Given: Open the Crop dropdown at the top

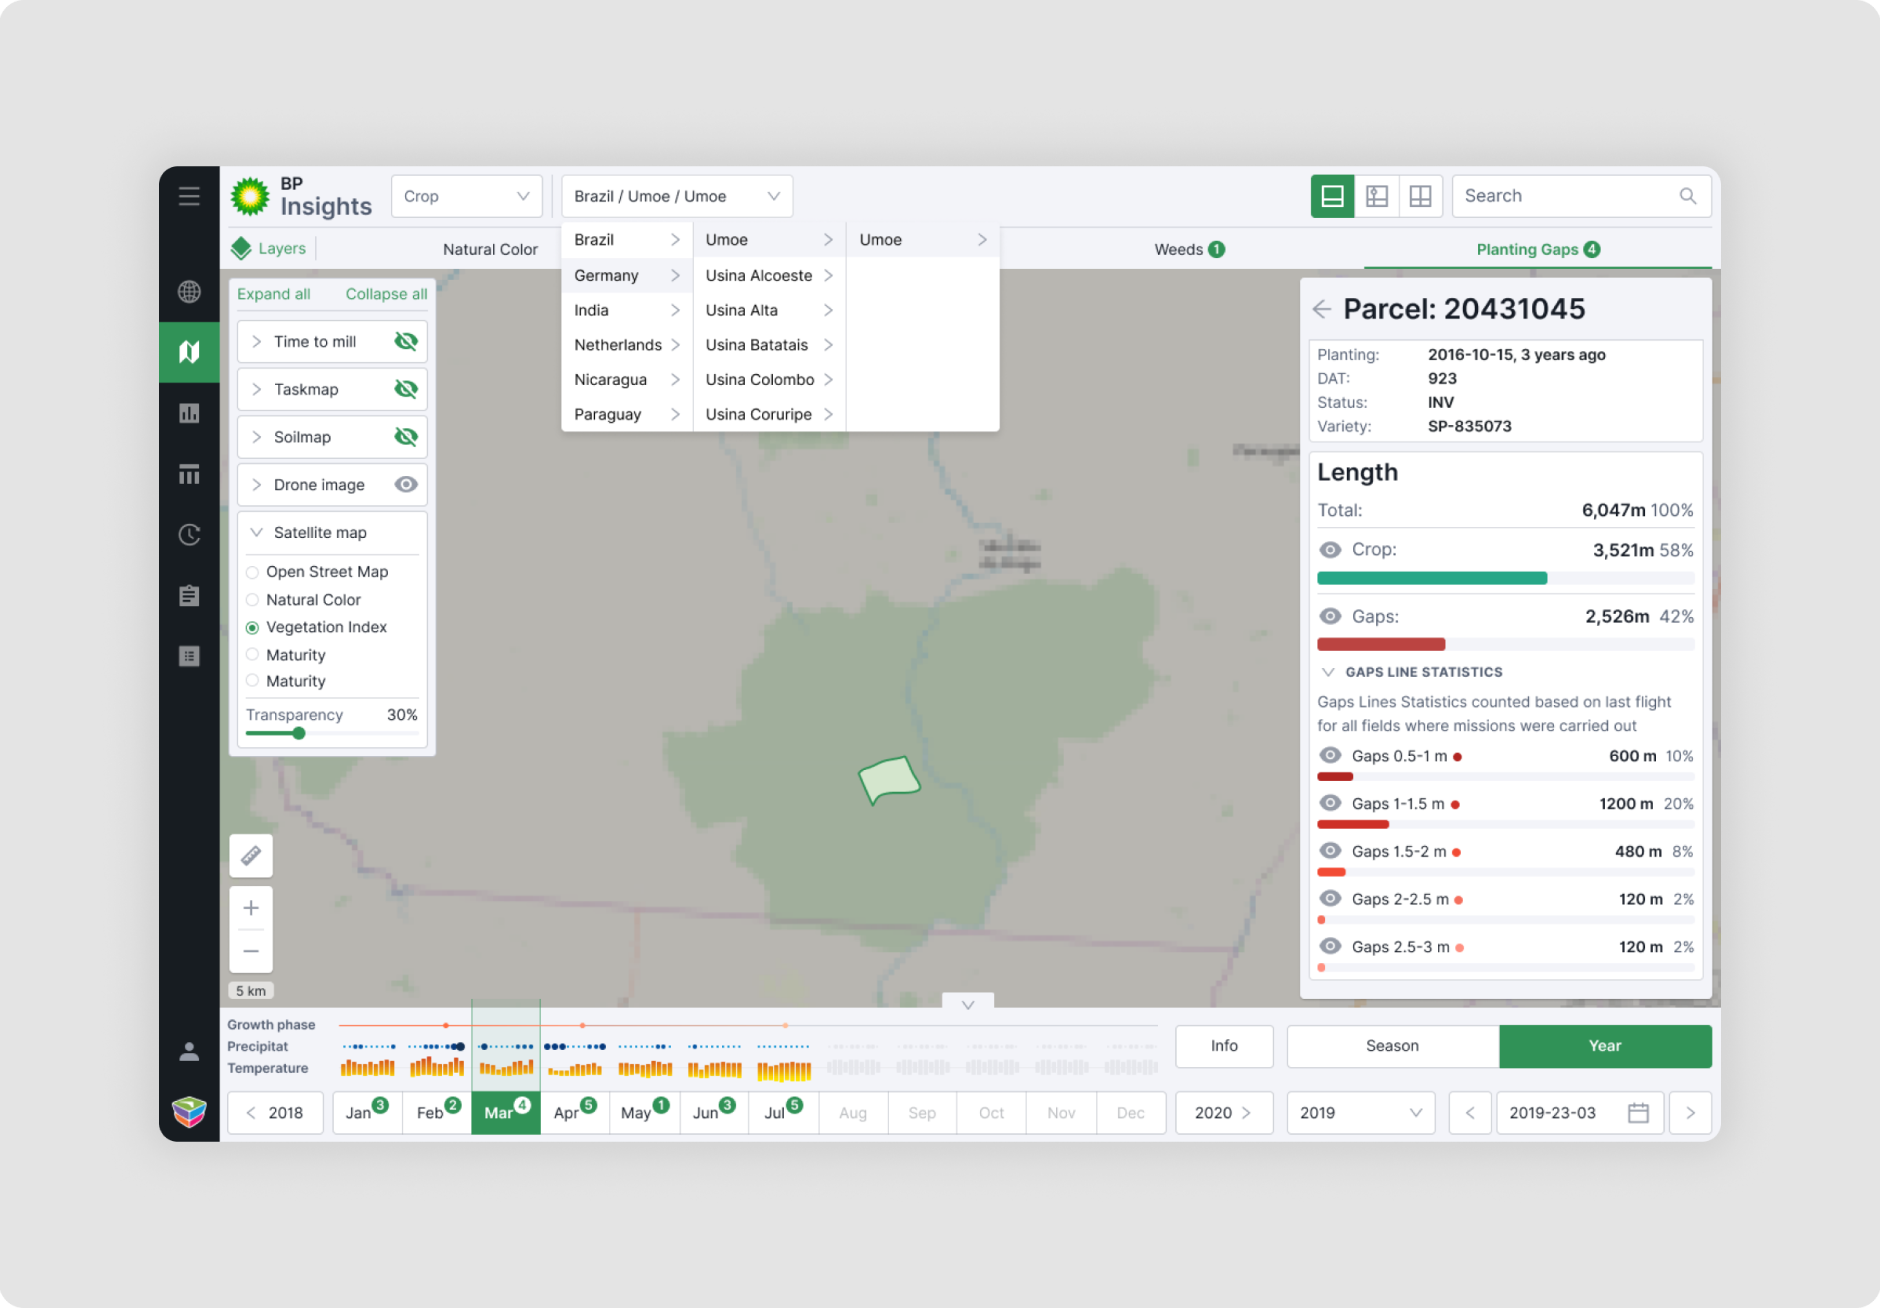Looking at the screenshot, I should [466, 196].
